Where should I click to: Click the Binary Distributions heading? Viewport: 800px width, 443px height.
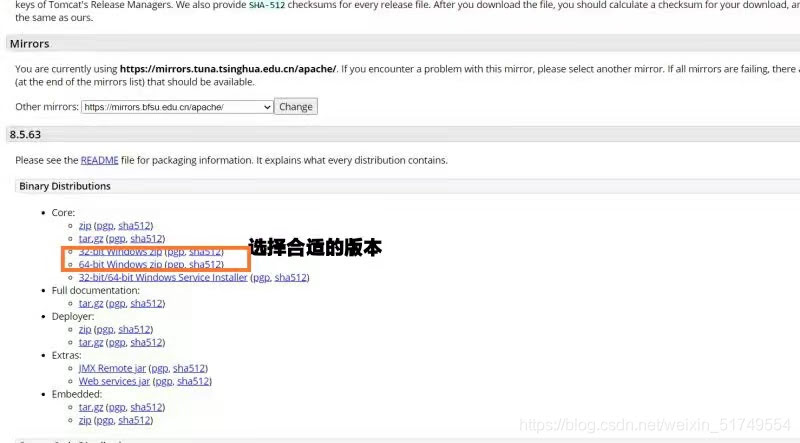click(x=65, y=186)
